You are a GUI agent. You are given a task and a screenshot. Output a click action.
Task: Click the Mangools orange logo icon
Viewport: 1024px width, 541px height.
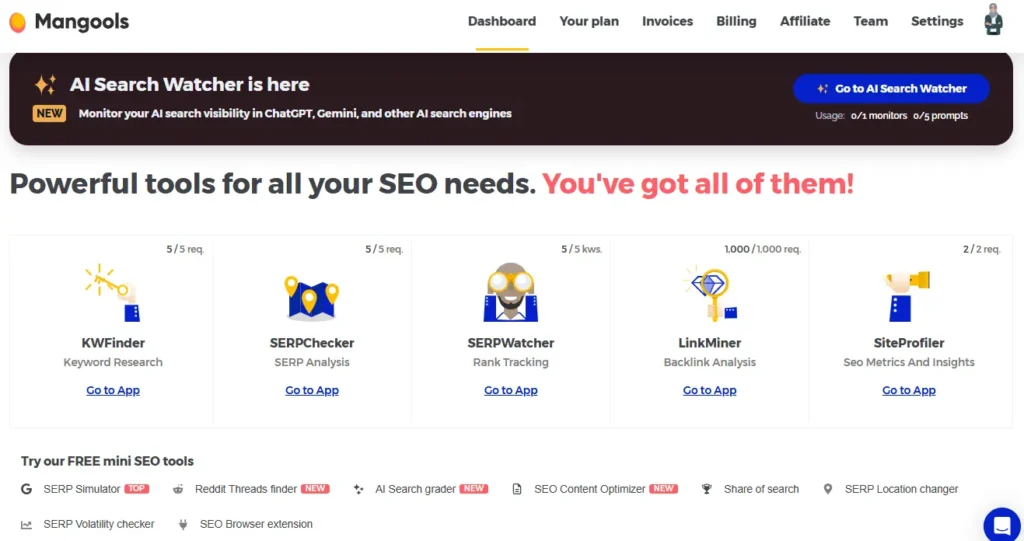[x=18, y=22]
